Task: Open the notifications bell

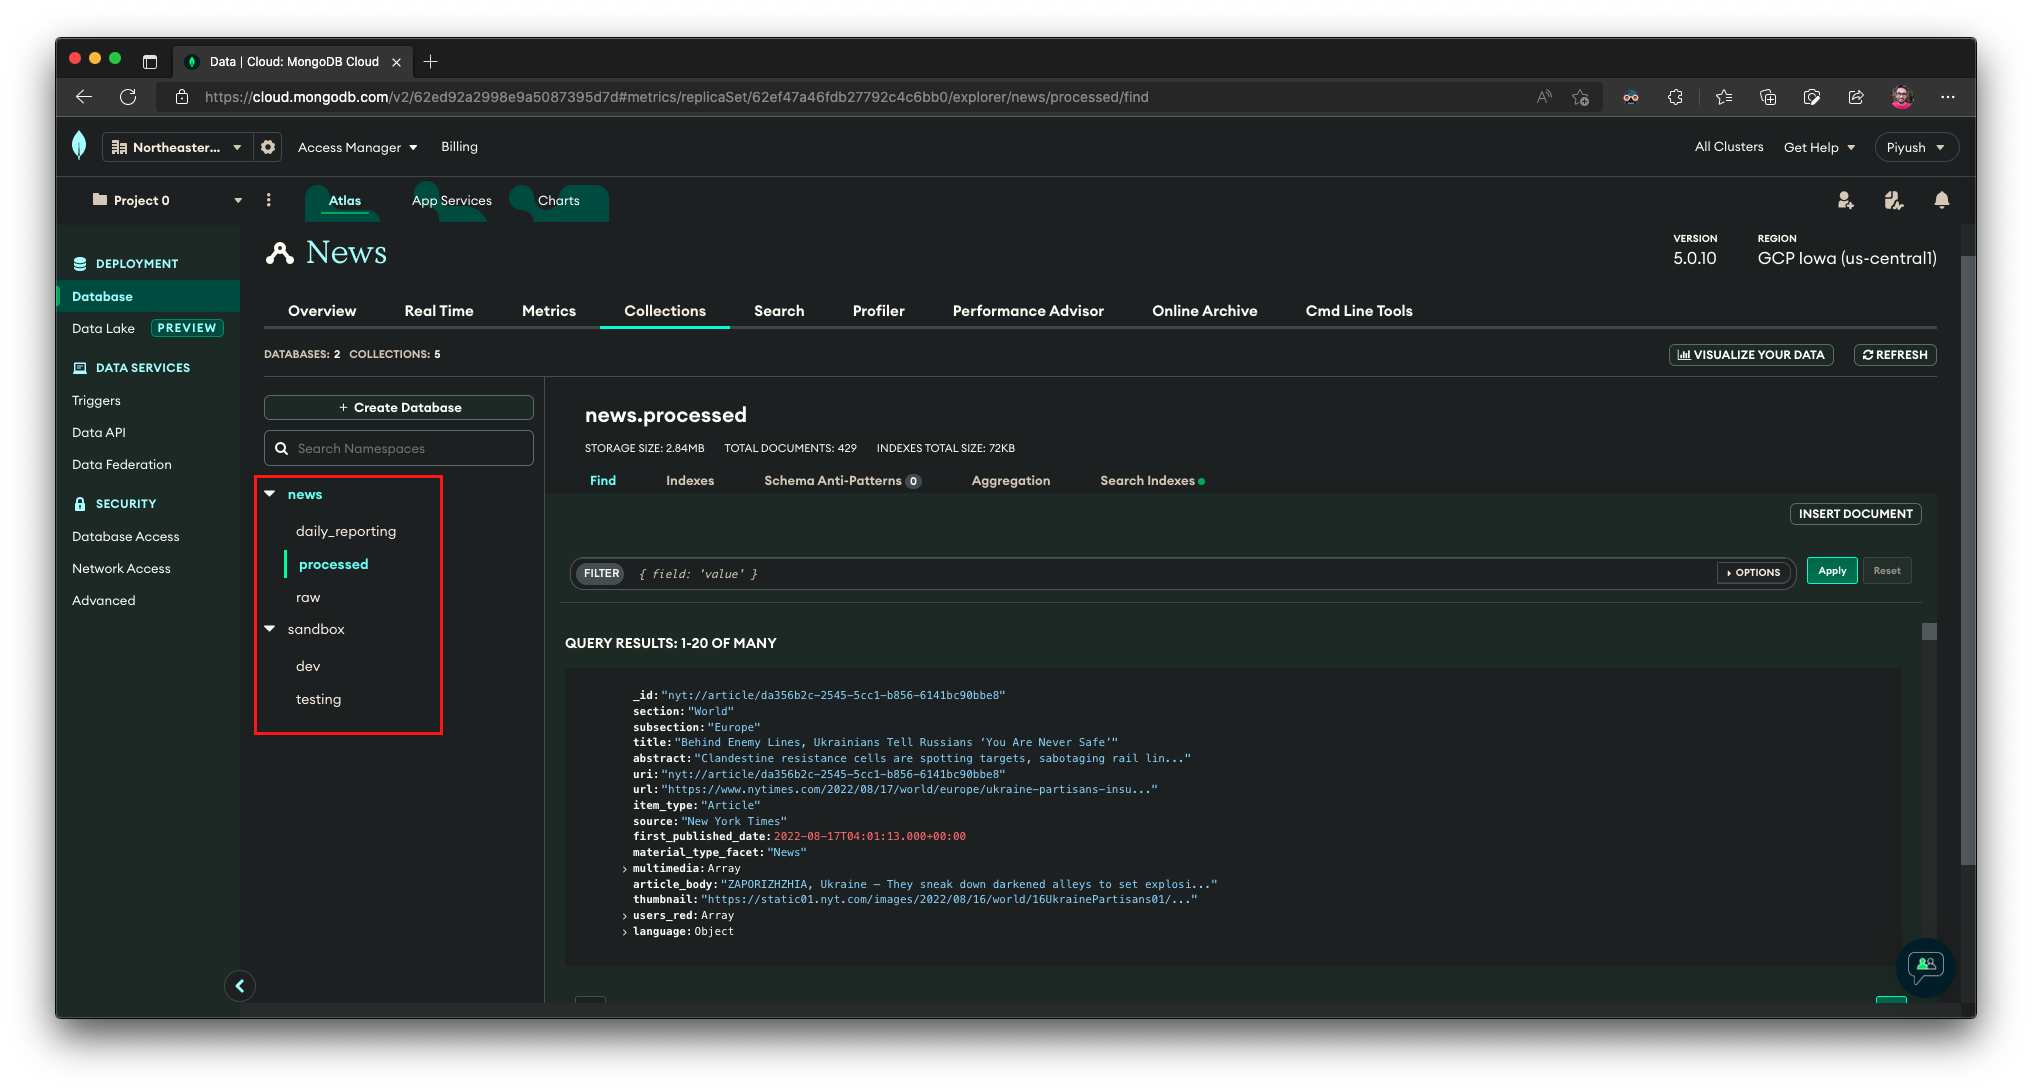Action: coord(1941,200)
